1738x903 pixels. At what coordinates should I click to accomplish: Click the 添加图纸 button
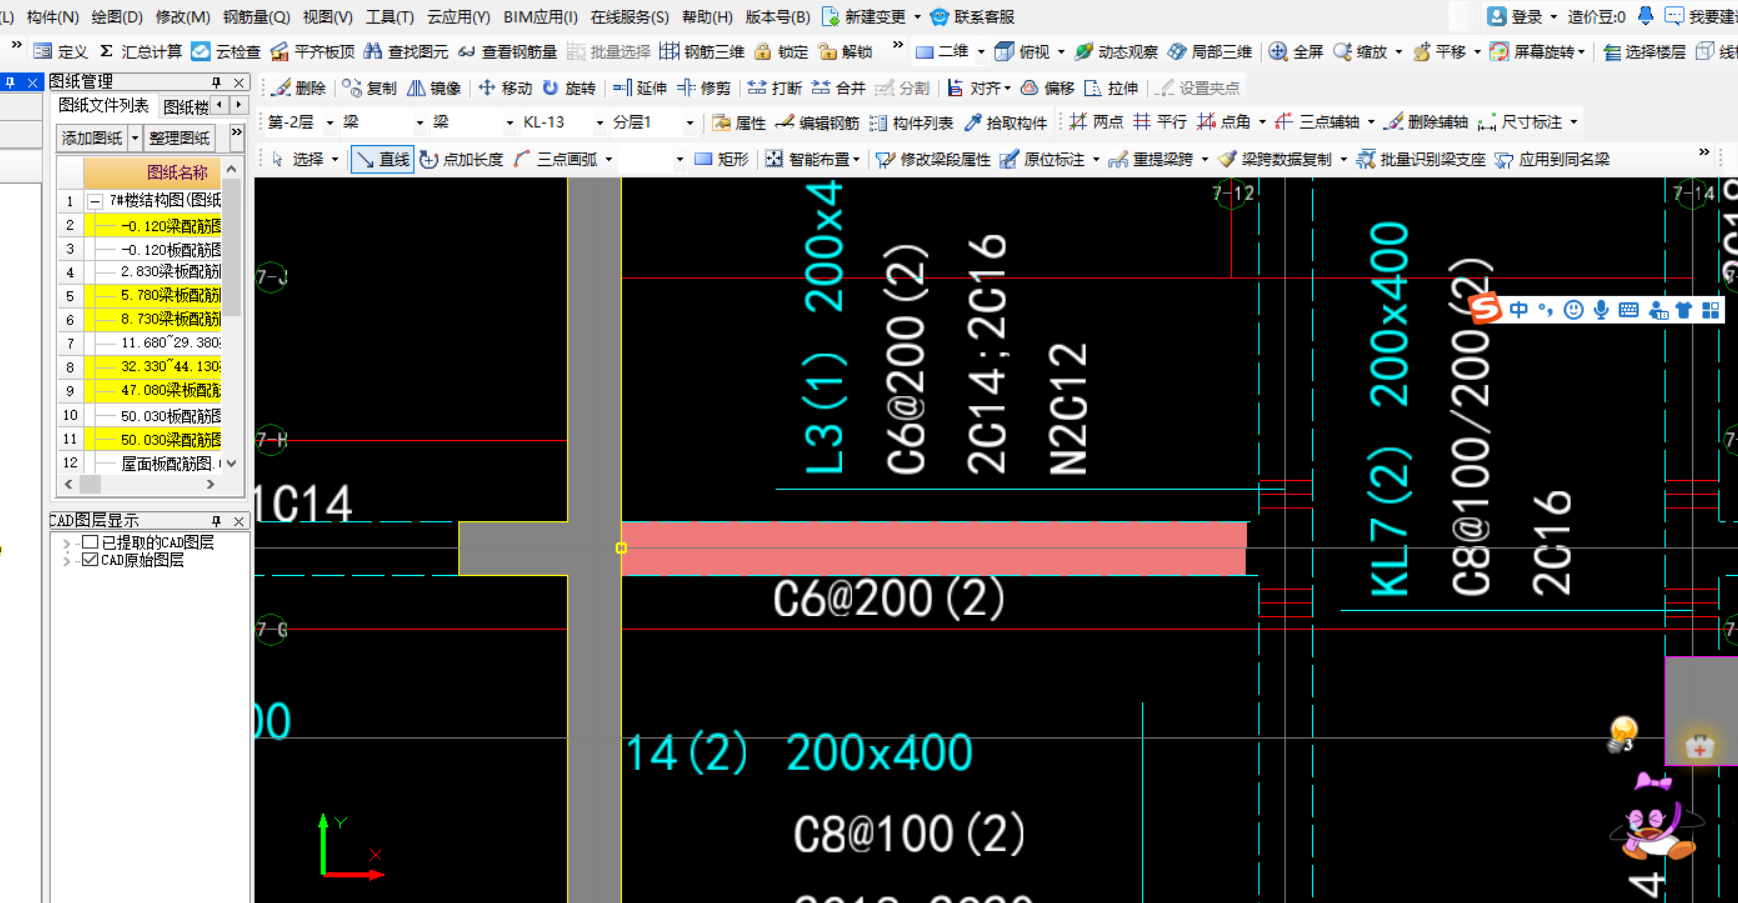(93, 138)
